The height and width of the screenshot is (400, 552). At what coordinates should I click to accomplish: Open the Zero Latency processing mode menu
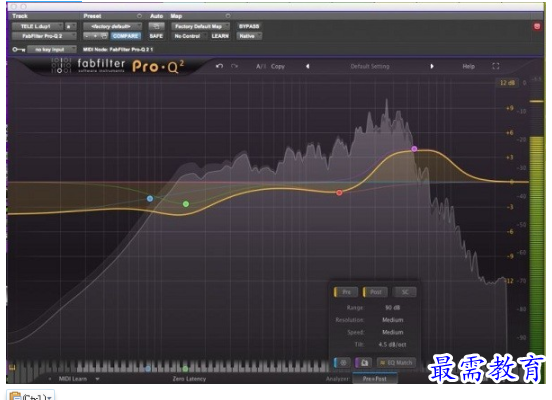tap(189, 379)
